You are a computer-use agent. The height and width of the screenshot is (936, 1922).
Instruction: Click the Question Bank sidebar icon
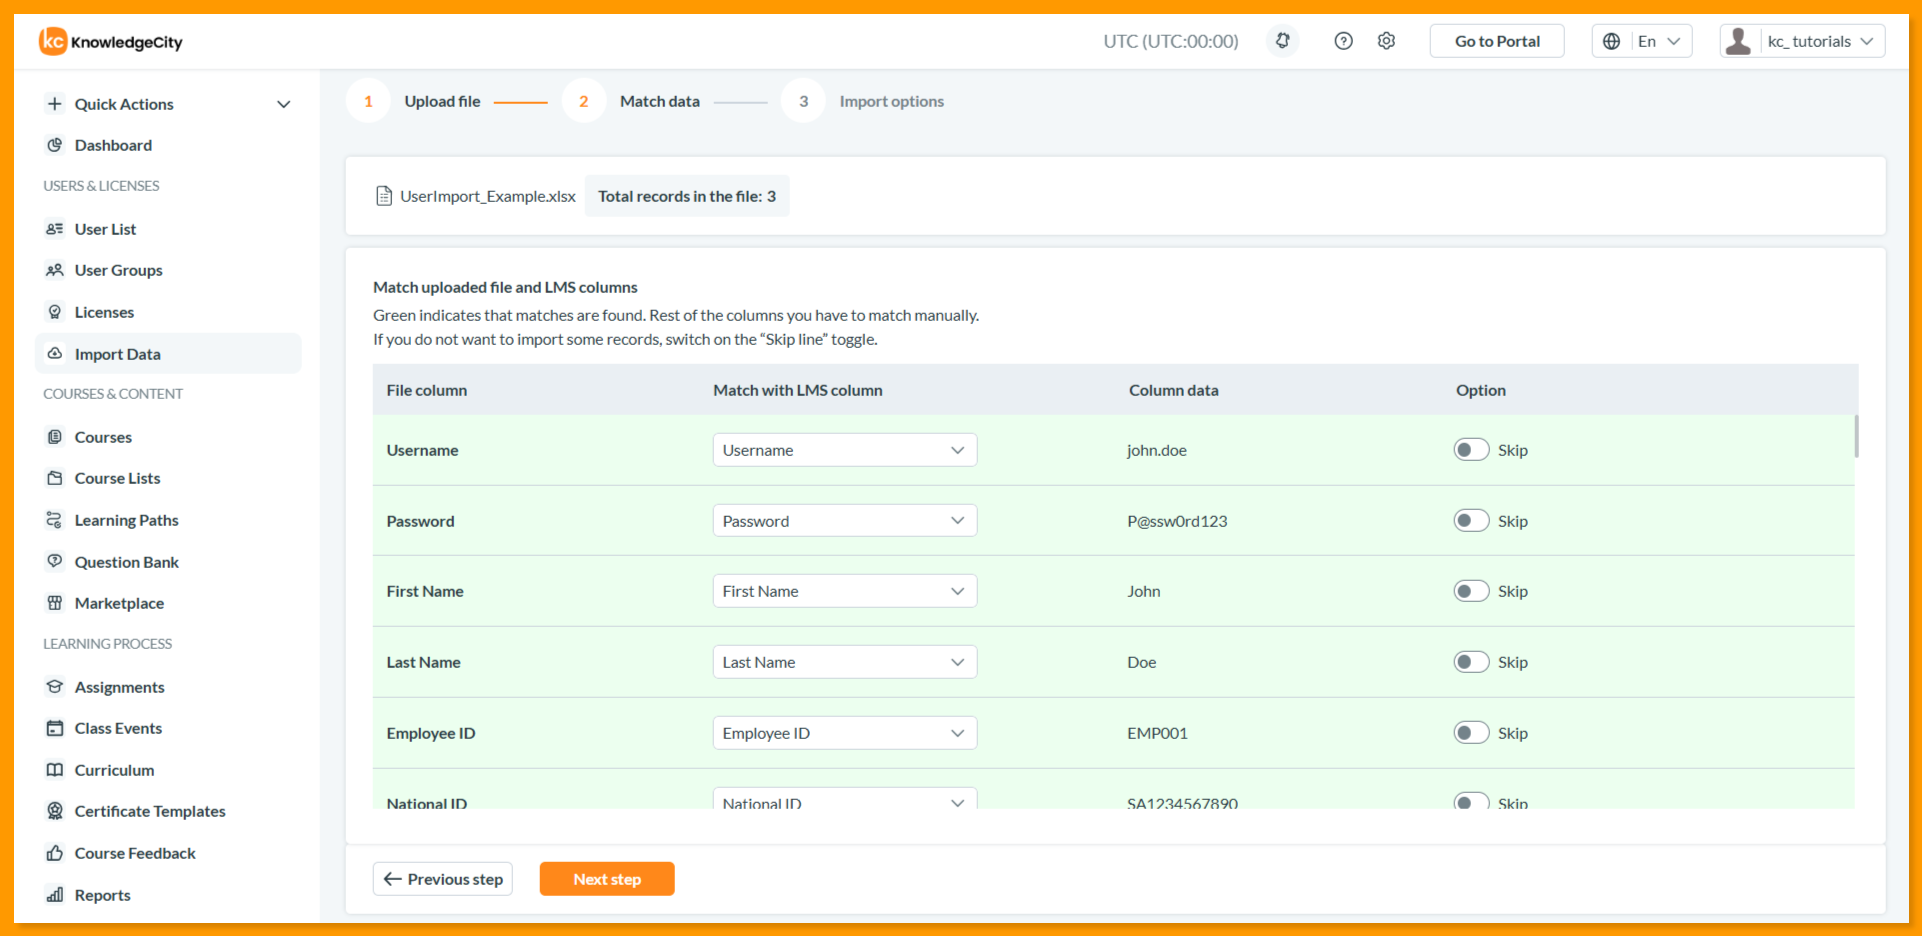[x=55, y=562]
